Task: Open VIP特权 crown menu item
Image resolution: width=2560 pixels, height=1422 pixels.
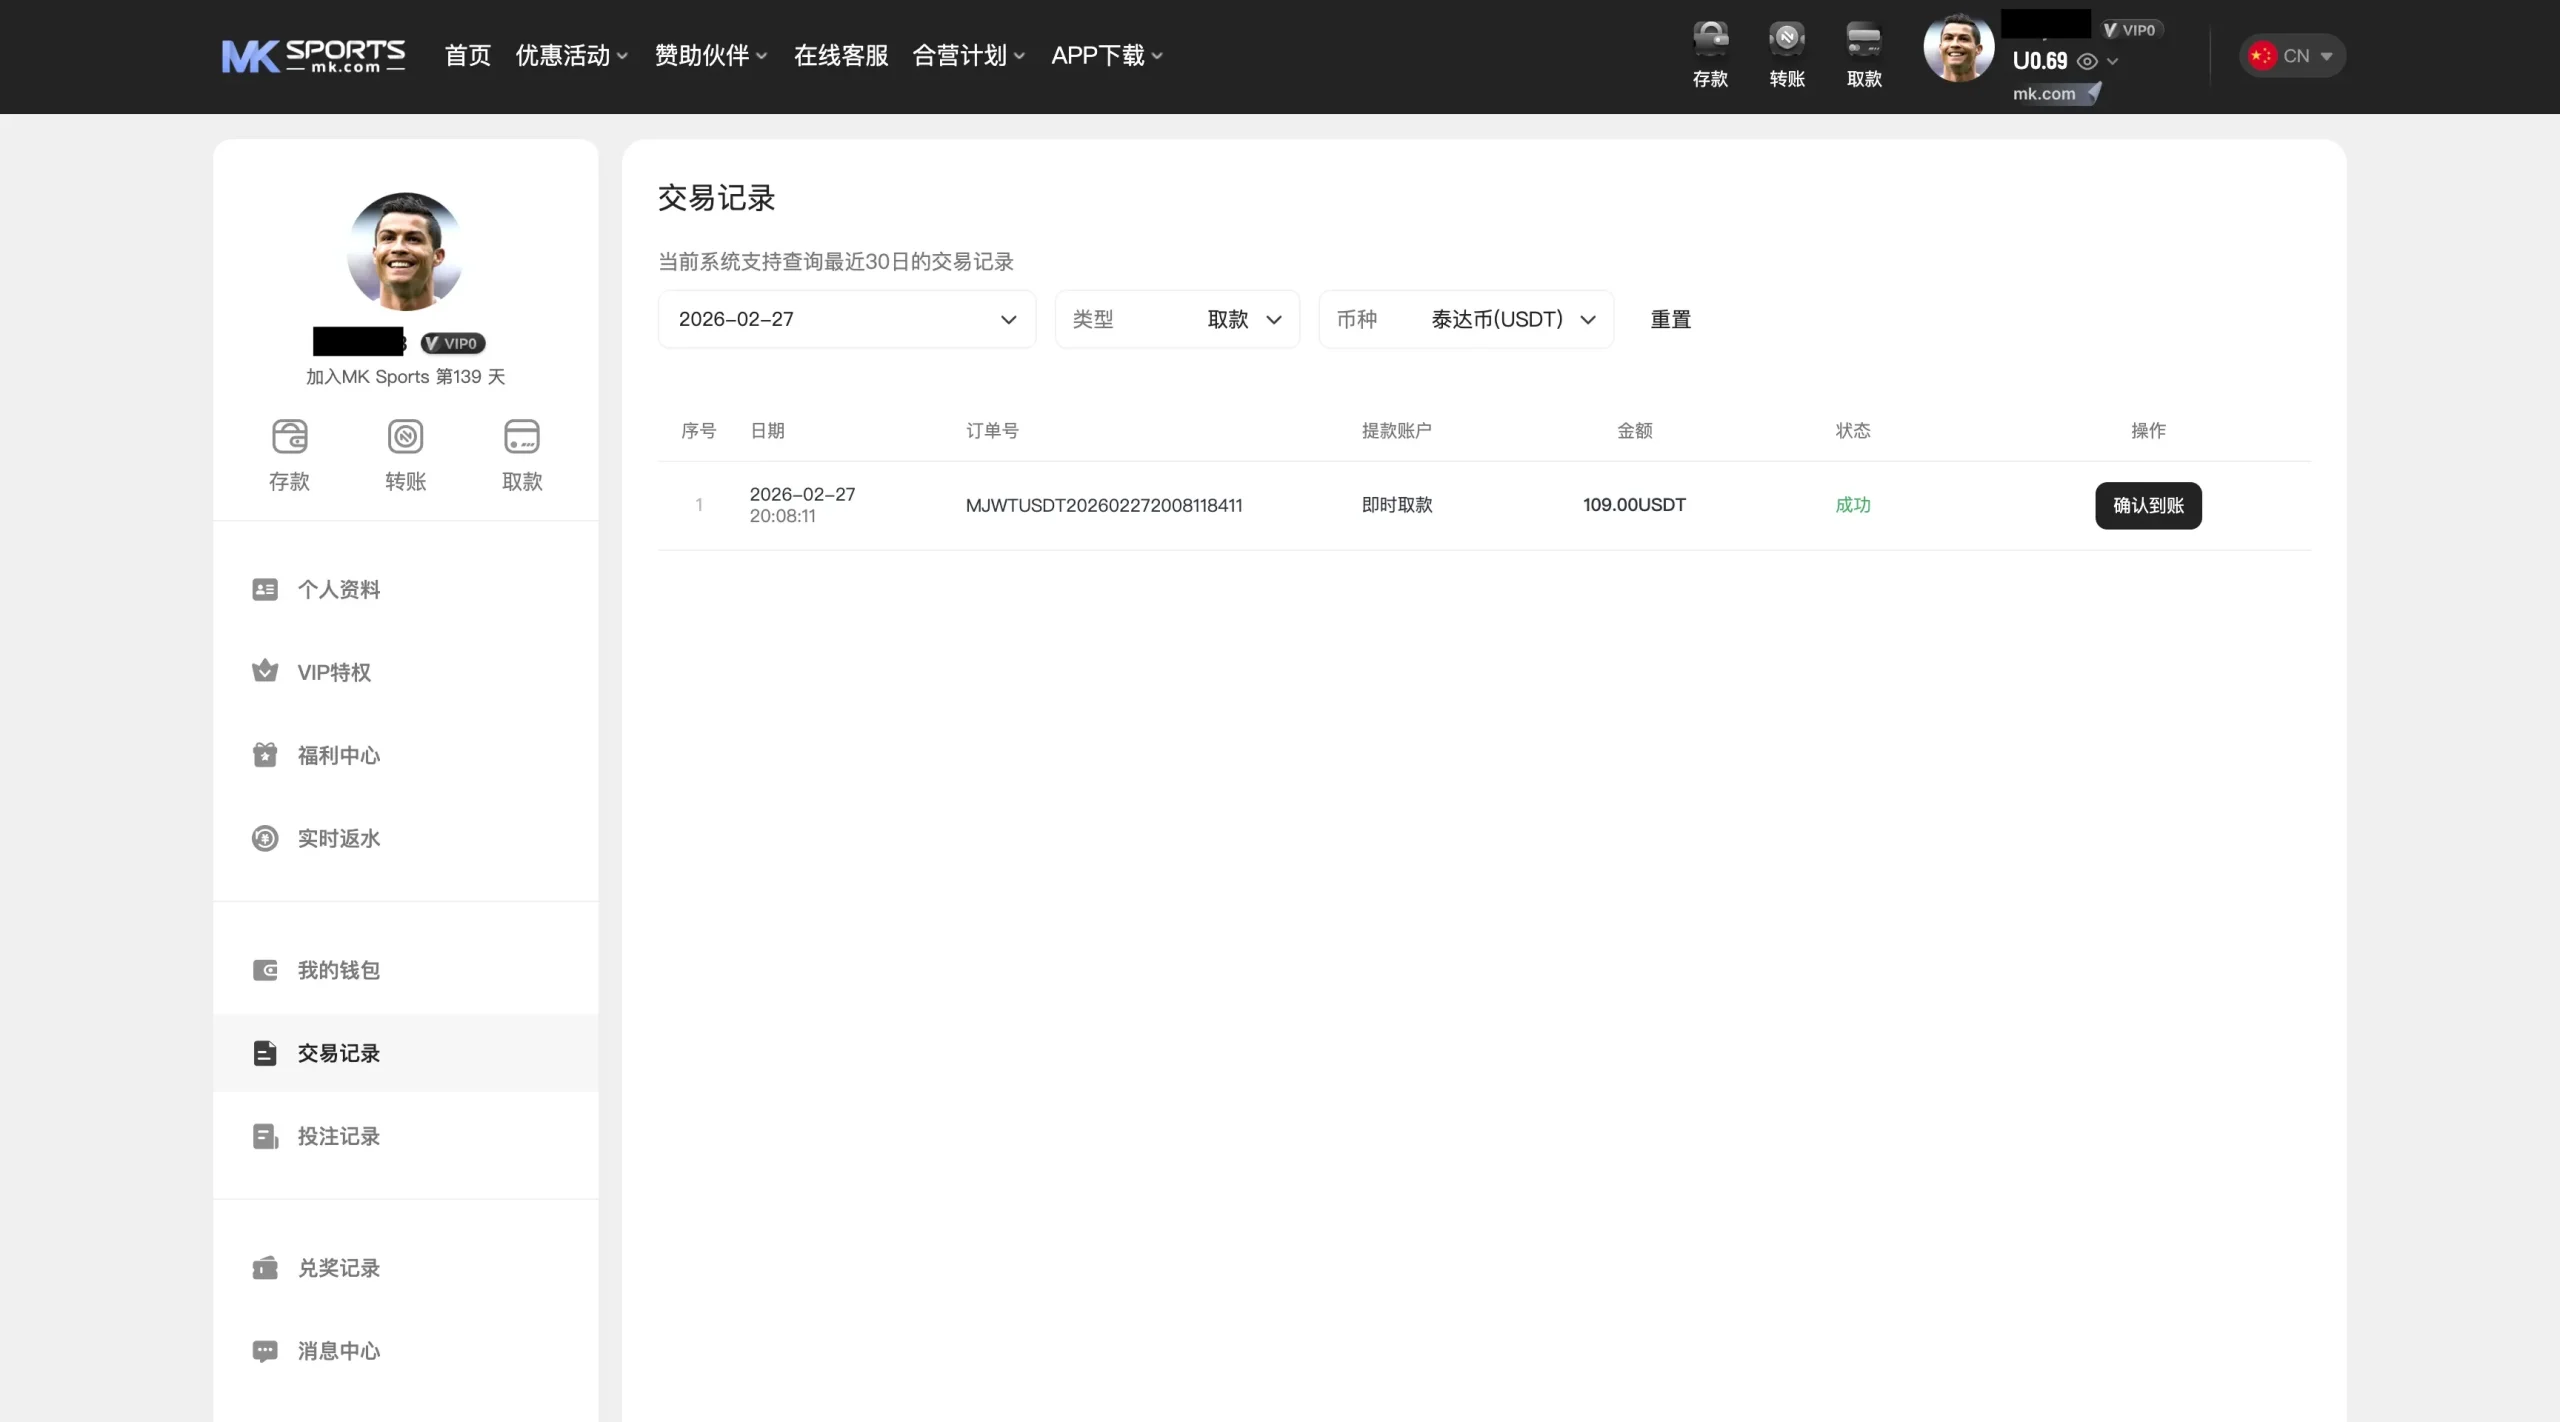Action: click(334, 672)
